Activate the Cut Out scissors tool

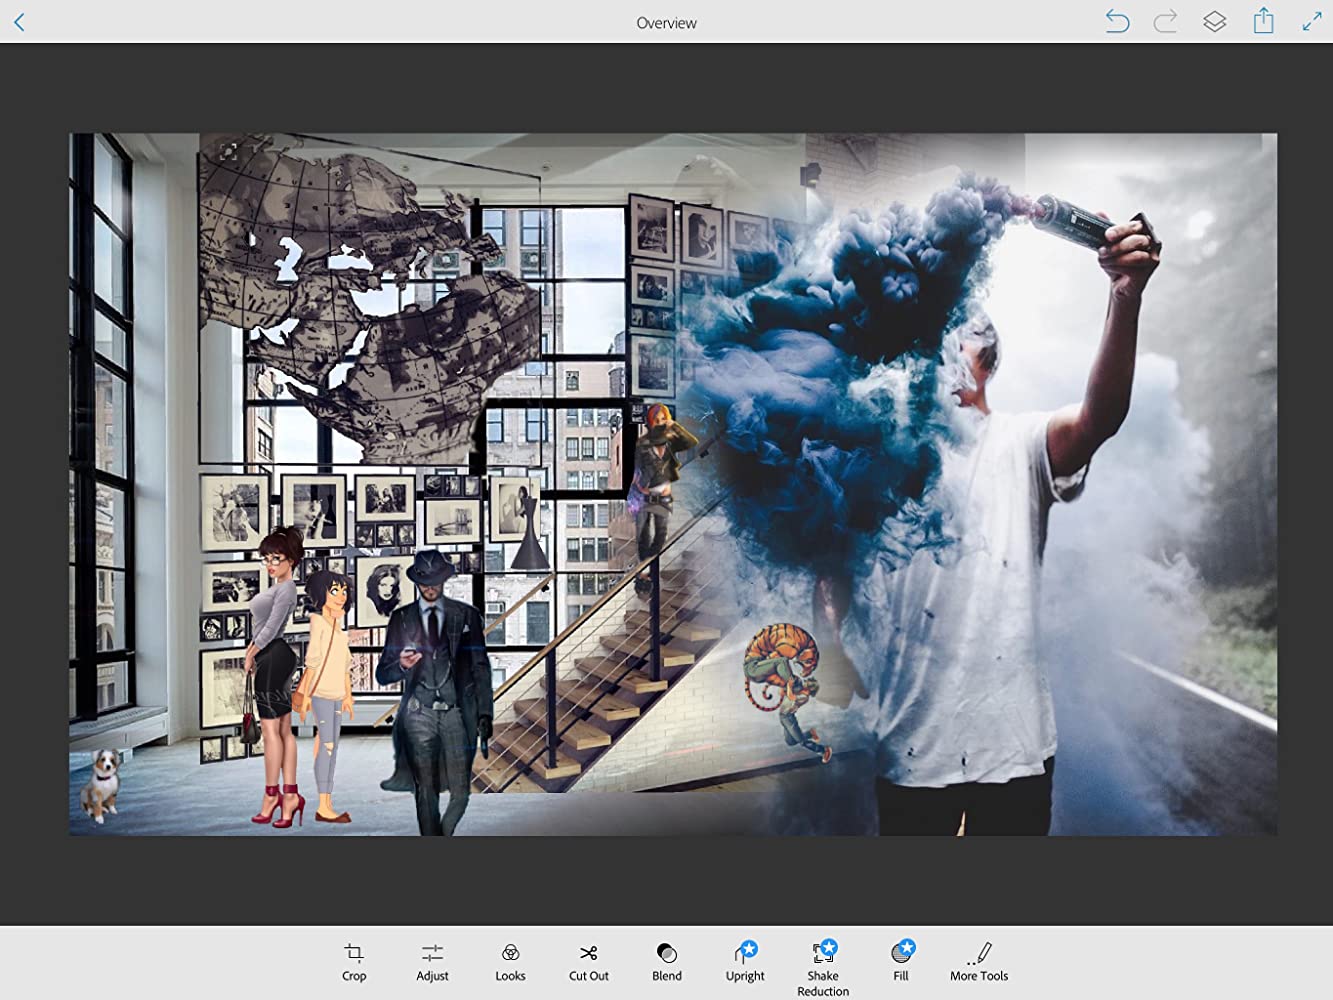(588, 961)
